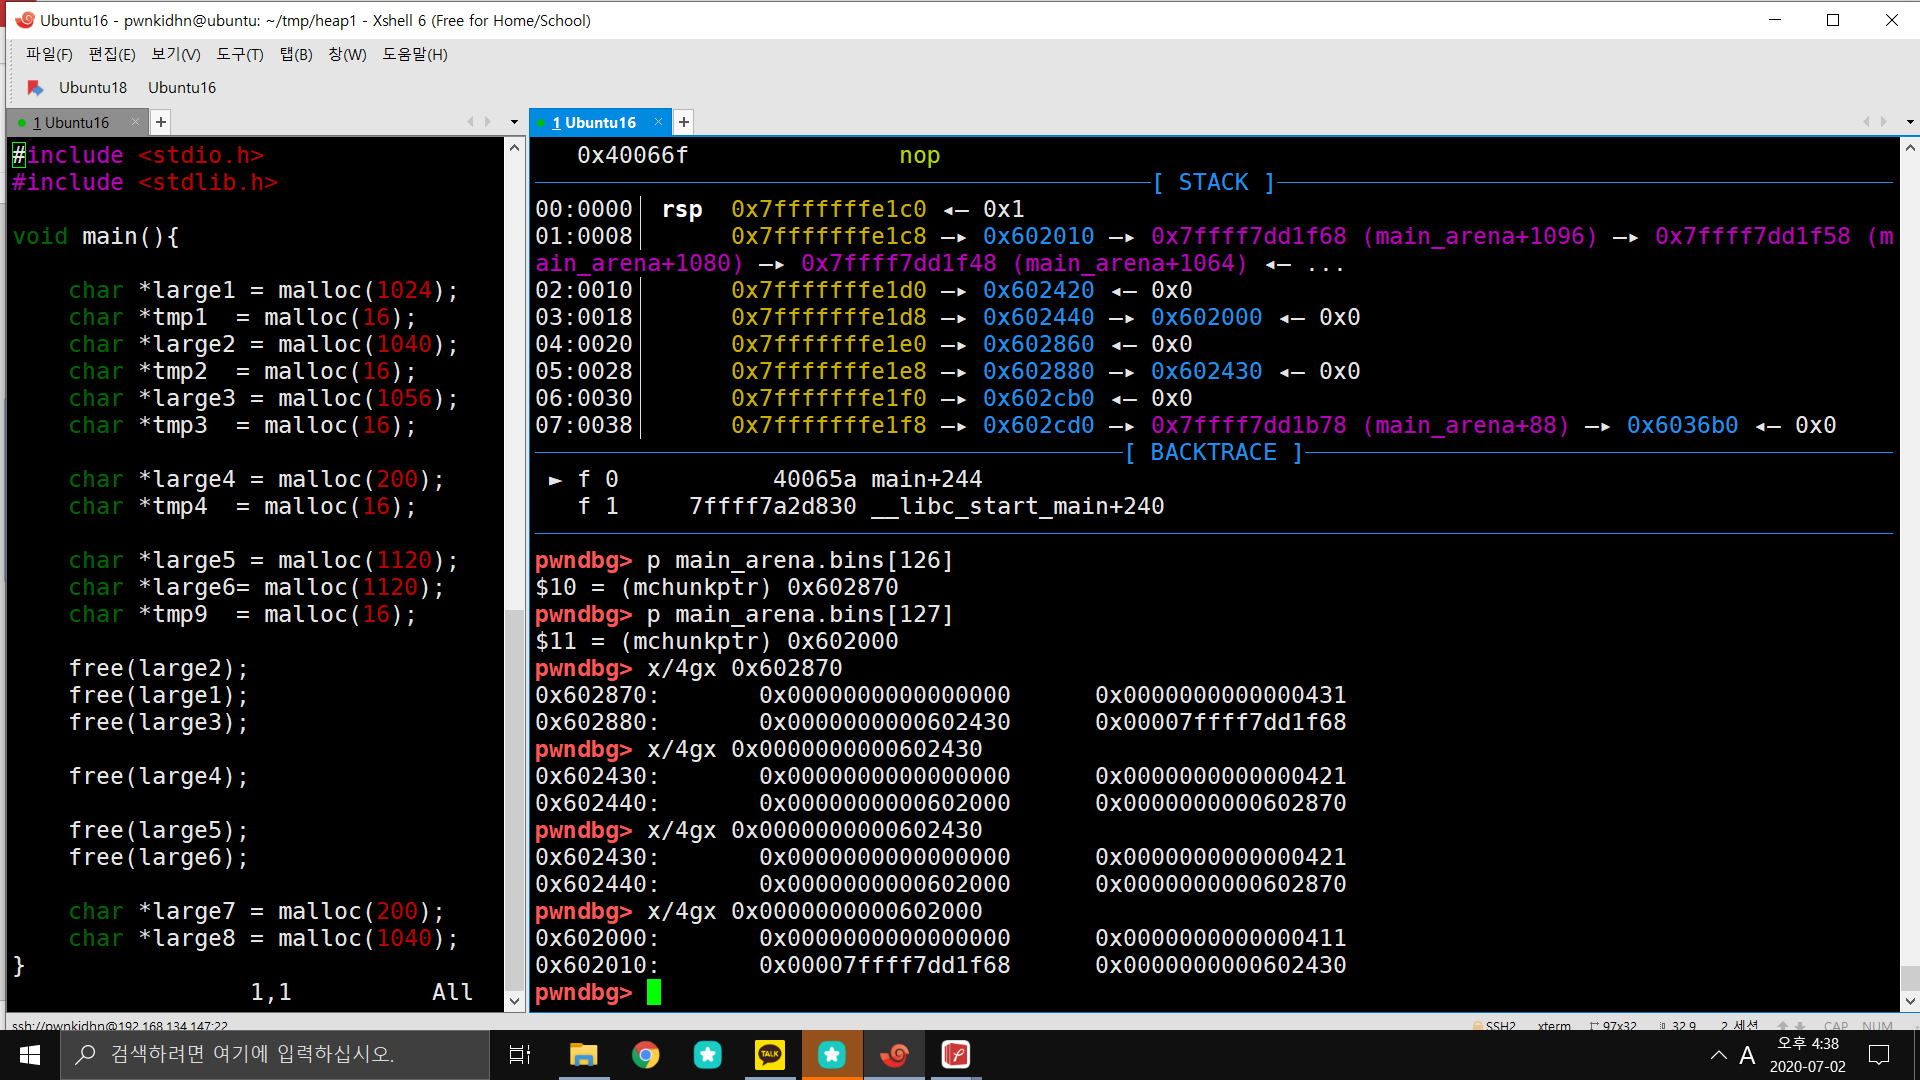
Task: Open Task View from the taskbar
Action: (x=520, y=1055)
